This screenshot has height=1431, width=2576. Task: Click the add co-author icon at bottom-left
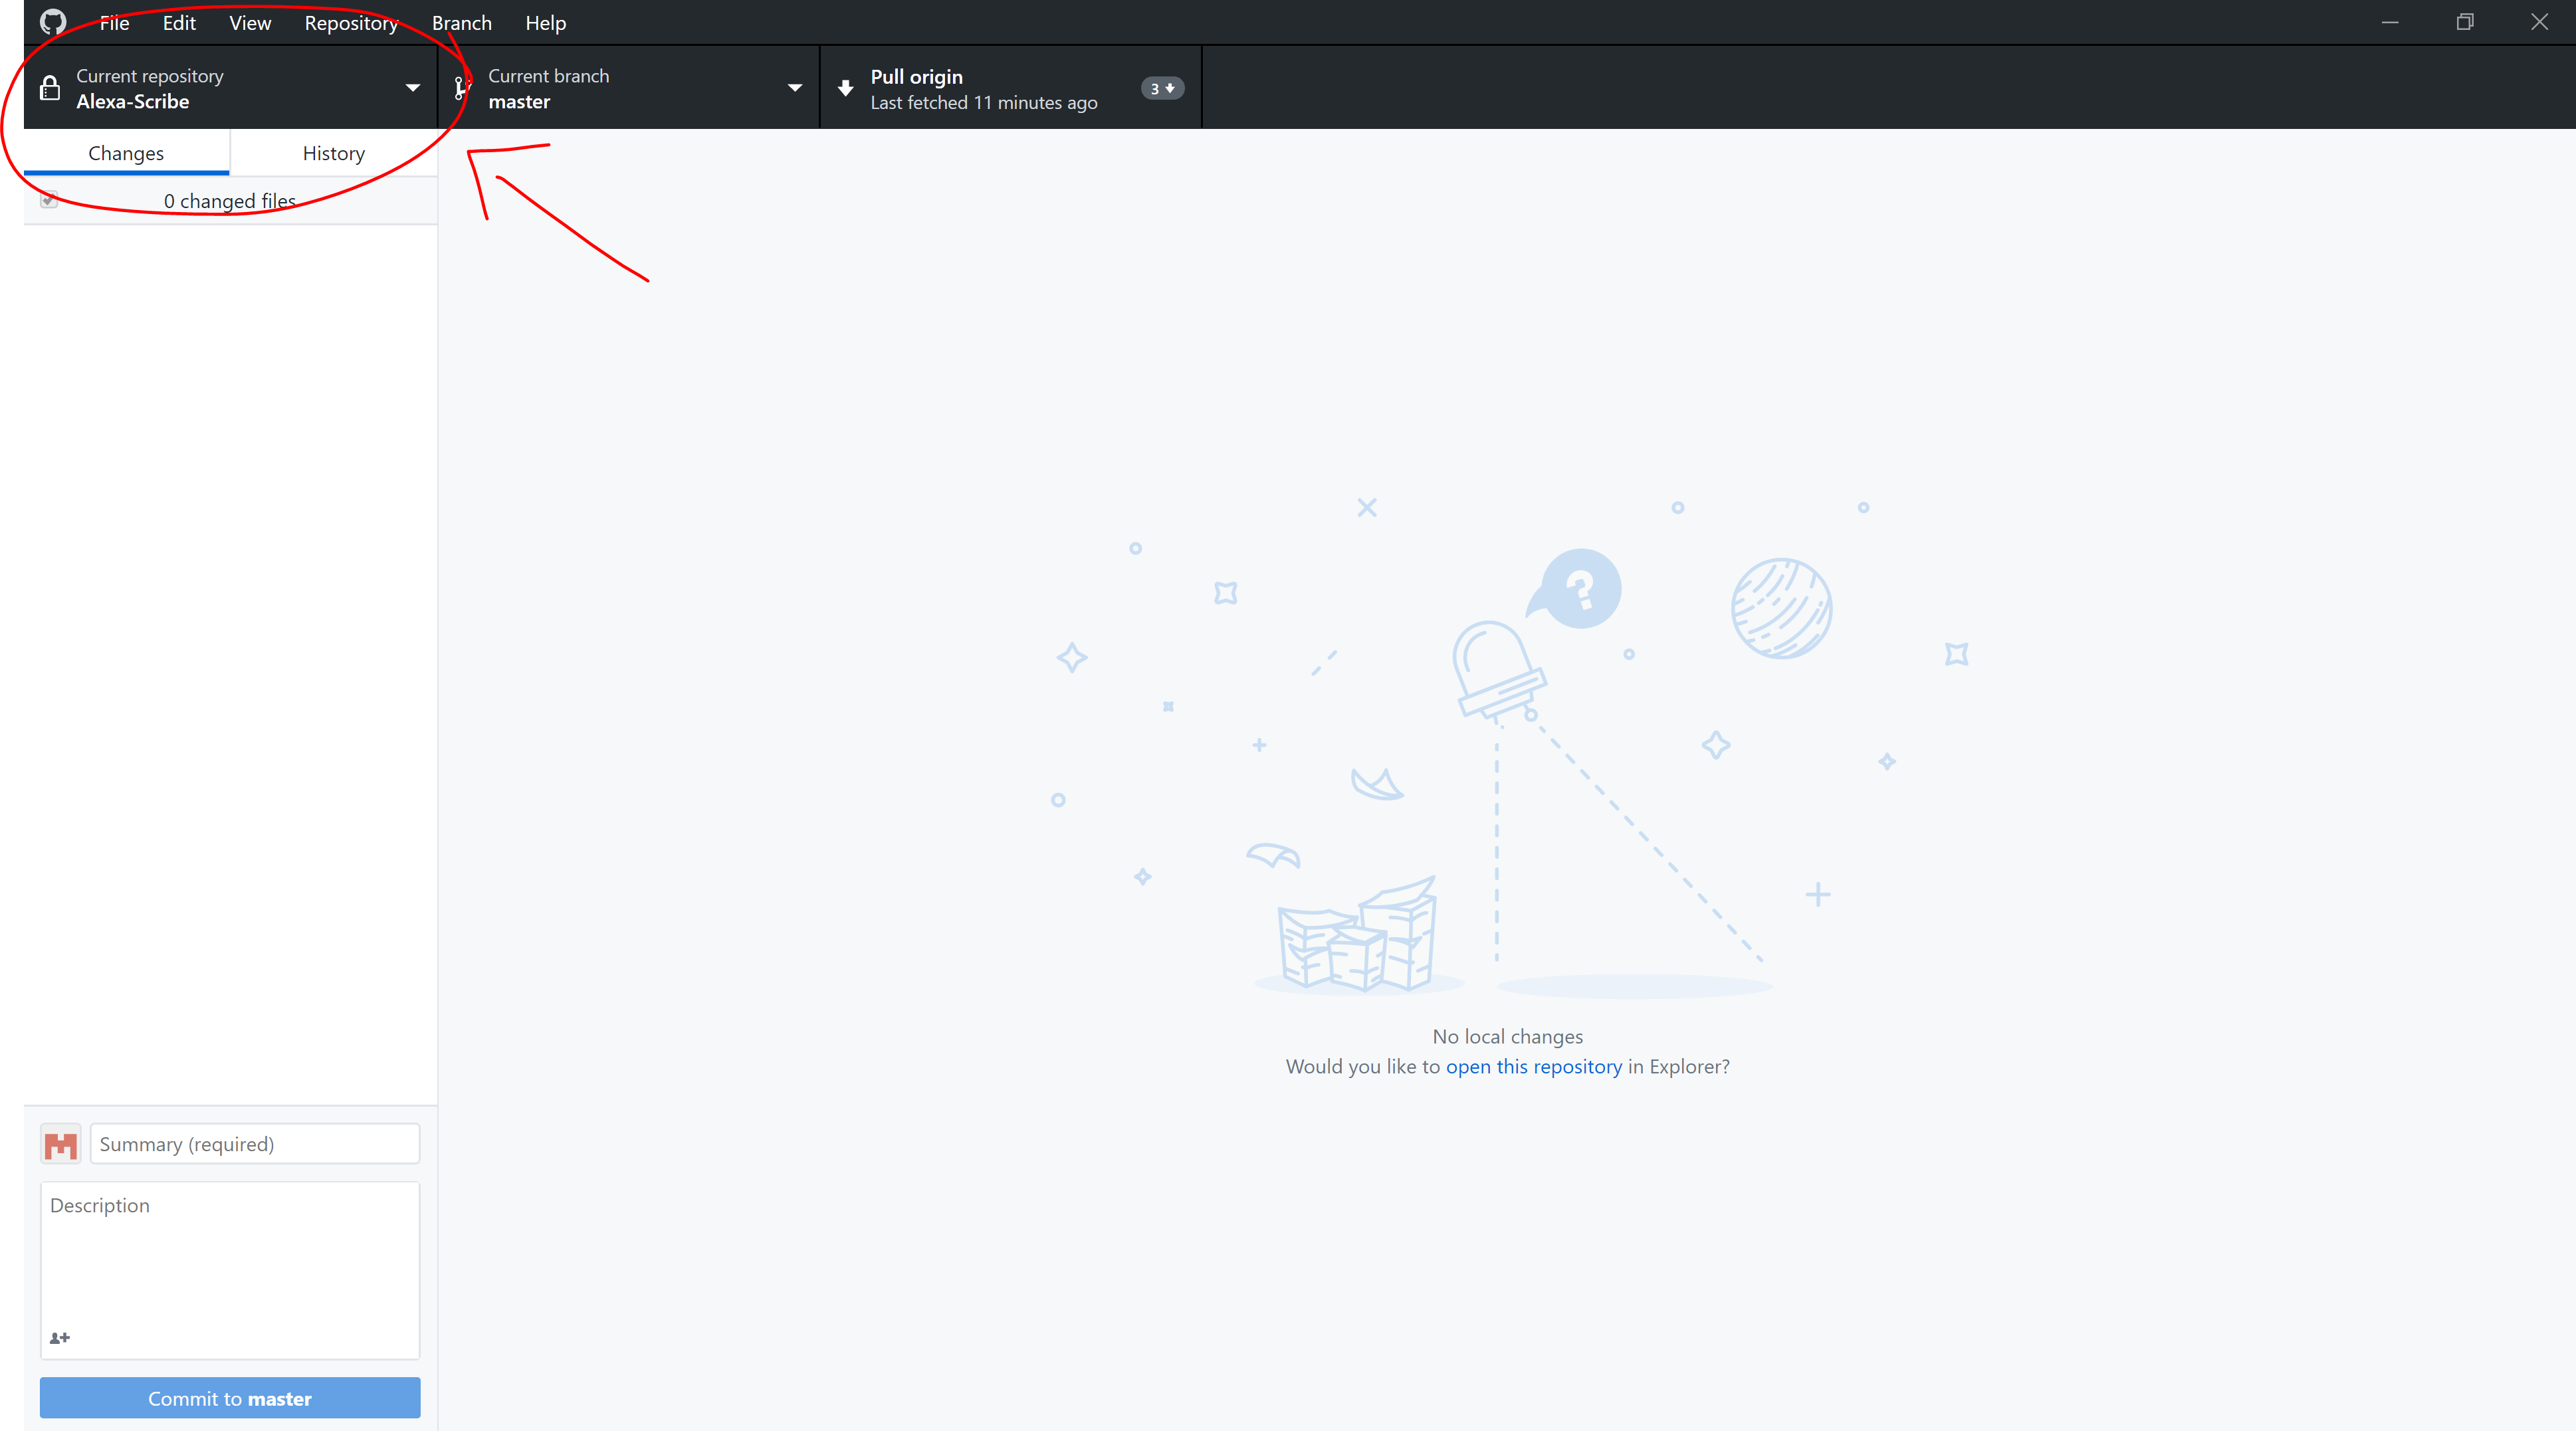click(x=60, y=1337)
